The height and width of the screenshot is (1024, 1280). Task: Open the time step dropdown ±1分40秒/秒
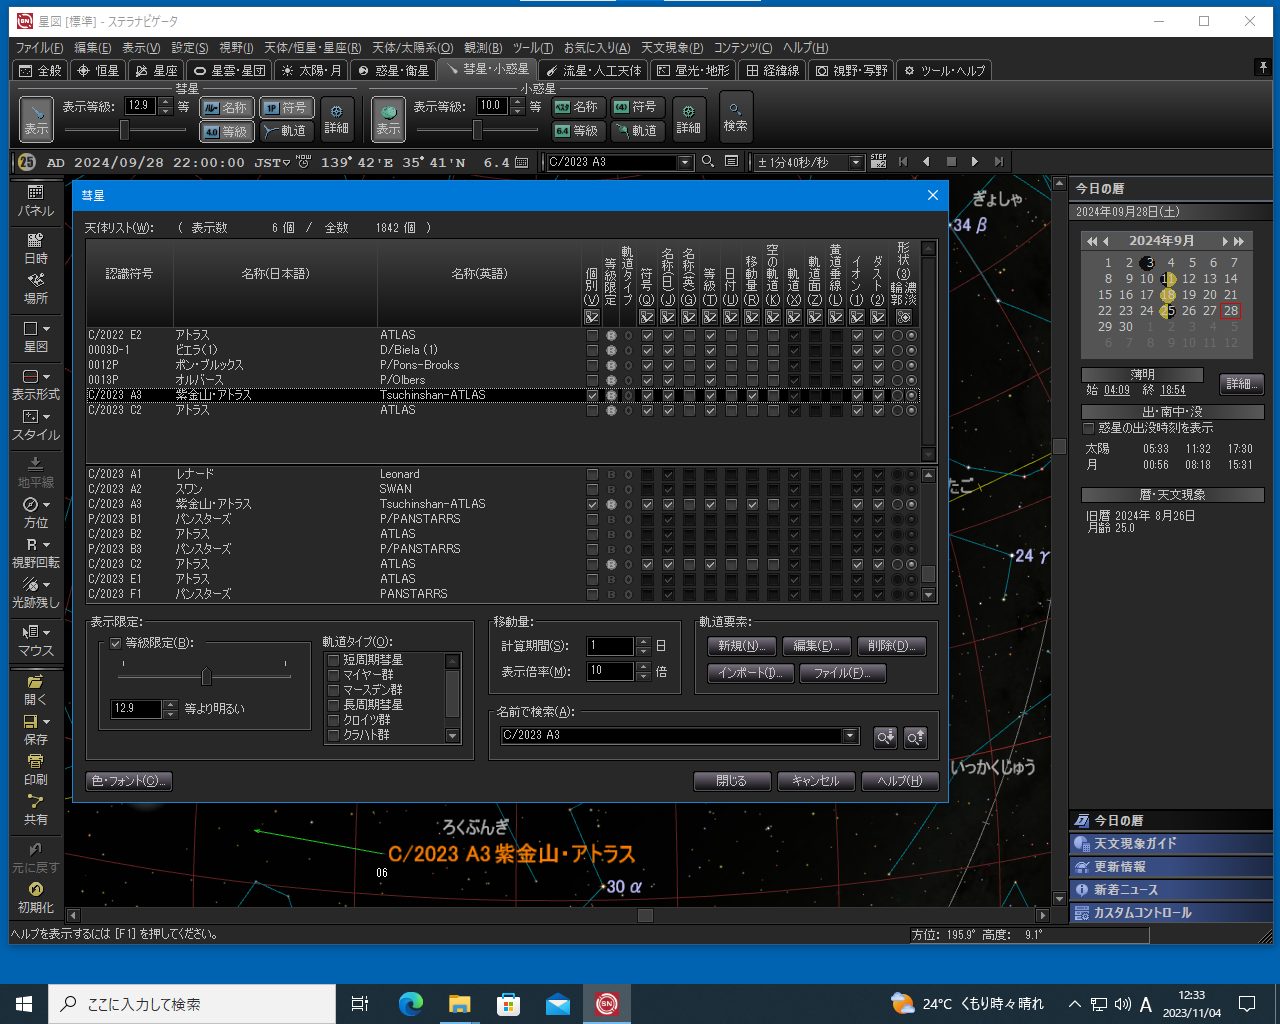click(x=856, y=162)
